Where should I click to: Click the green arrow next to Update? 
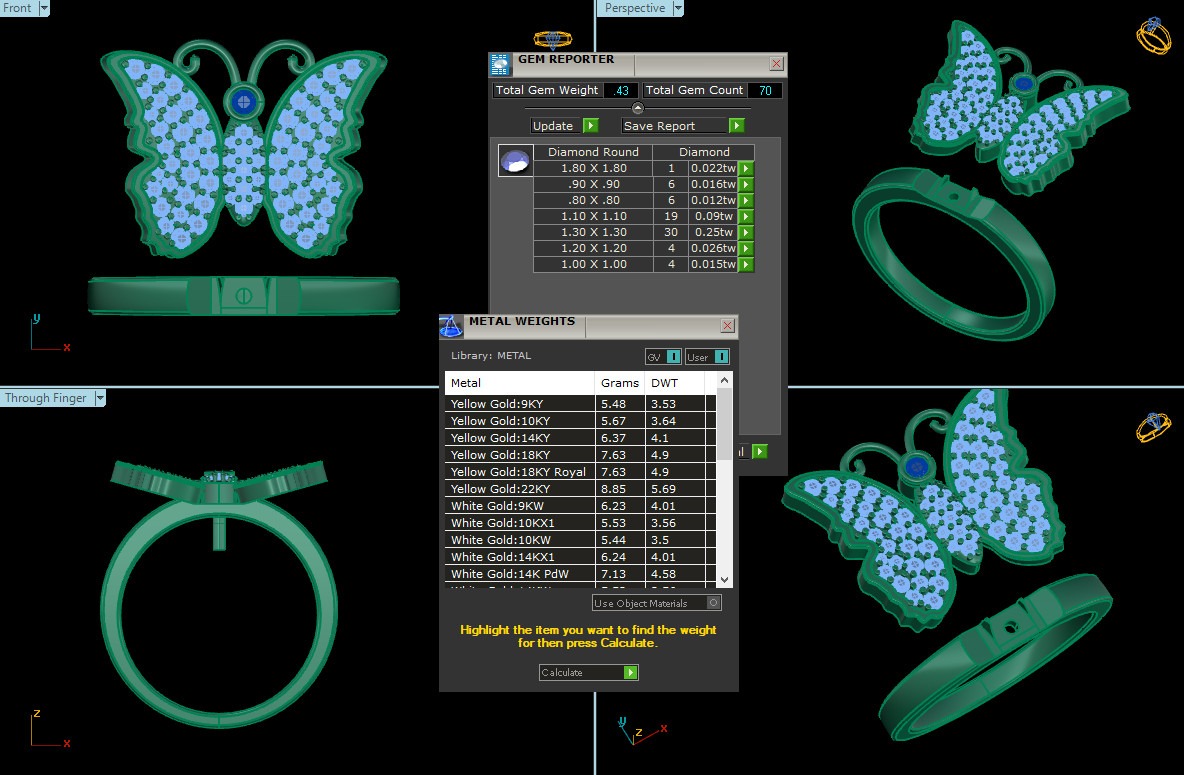[x=591, y=126]
